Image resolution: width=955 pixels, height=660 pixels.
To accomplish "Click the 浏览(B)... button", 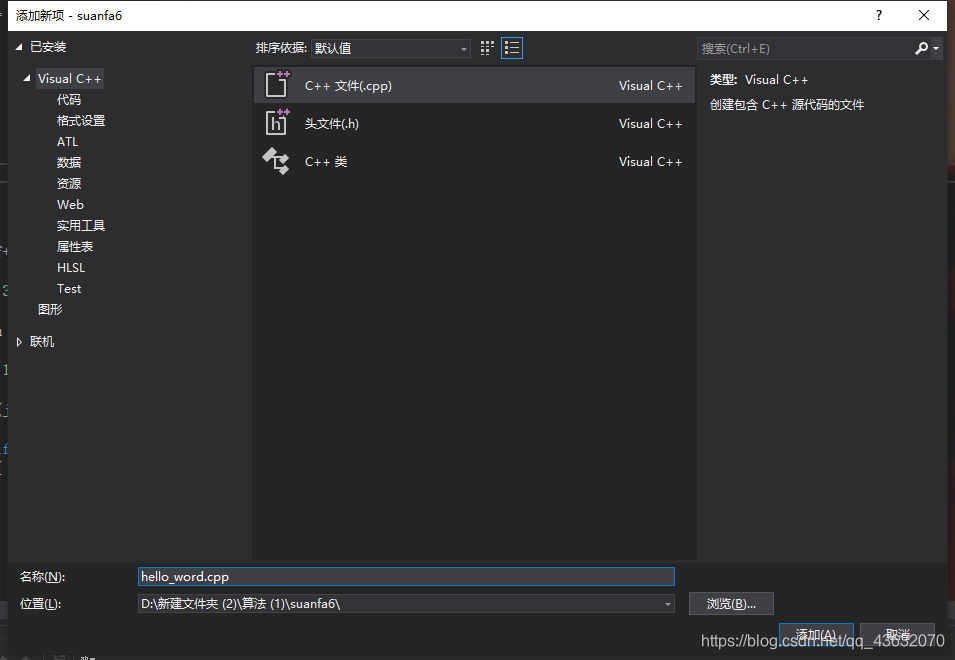I will (731, 604).
